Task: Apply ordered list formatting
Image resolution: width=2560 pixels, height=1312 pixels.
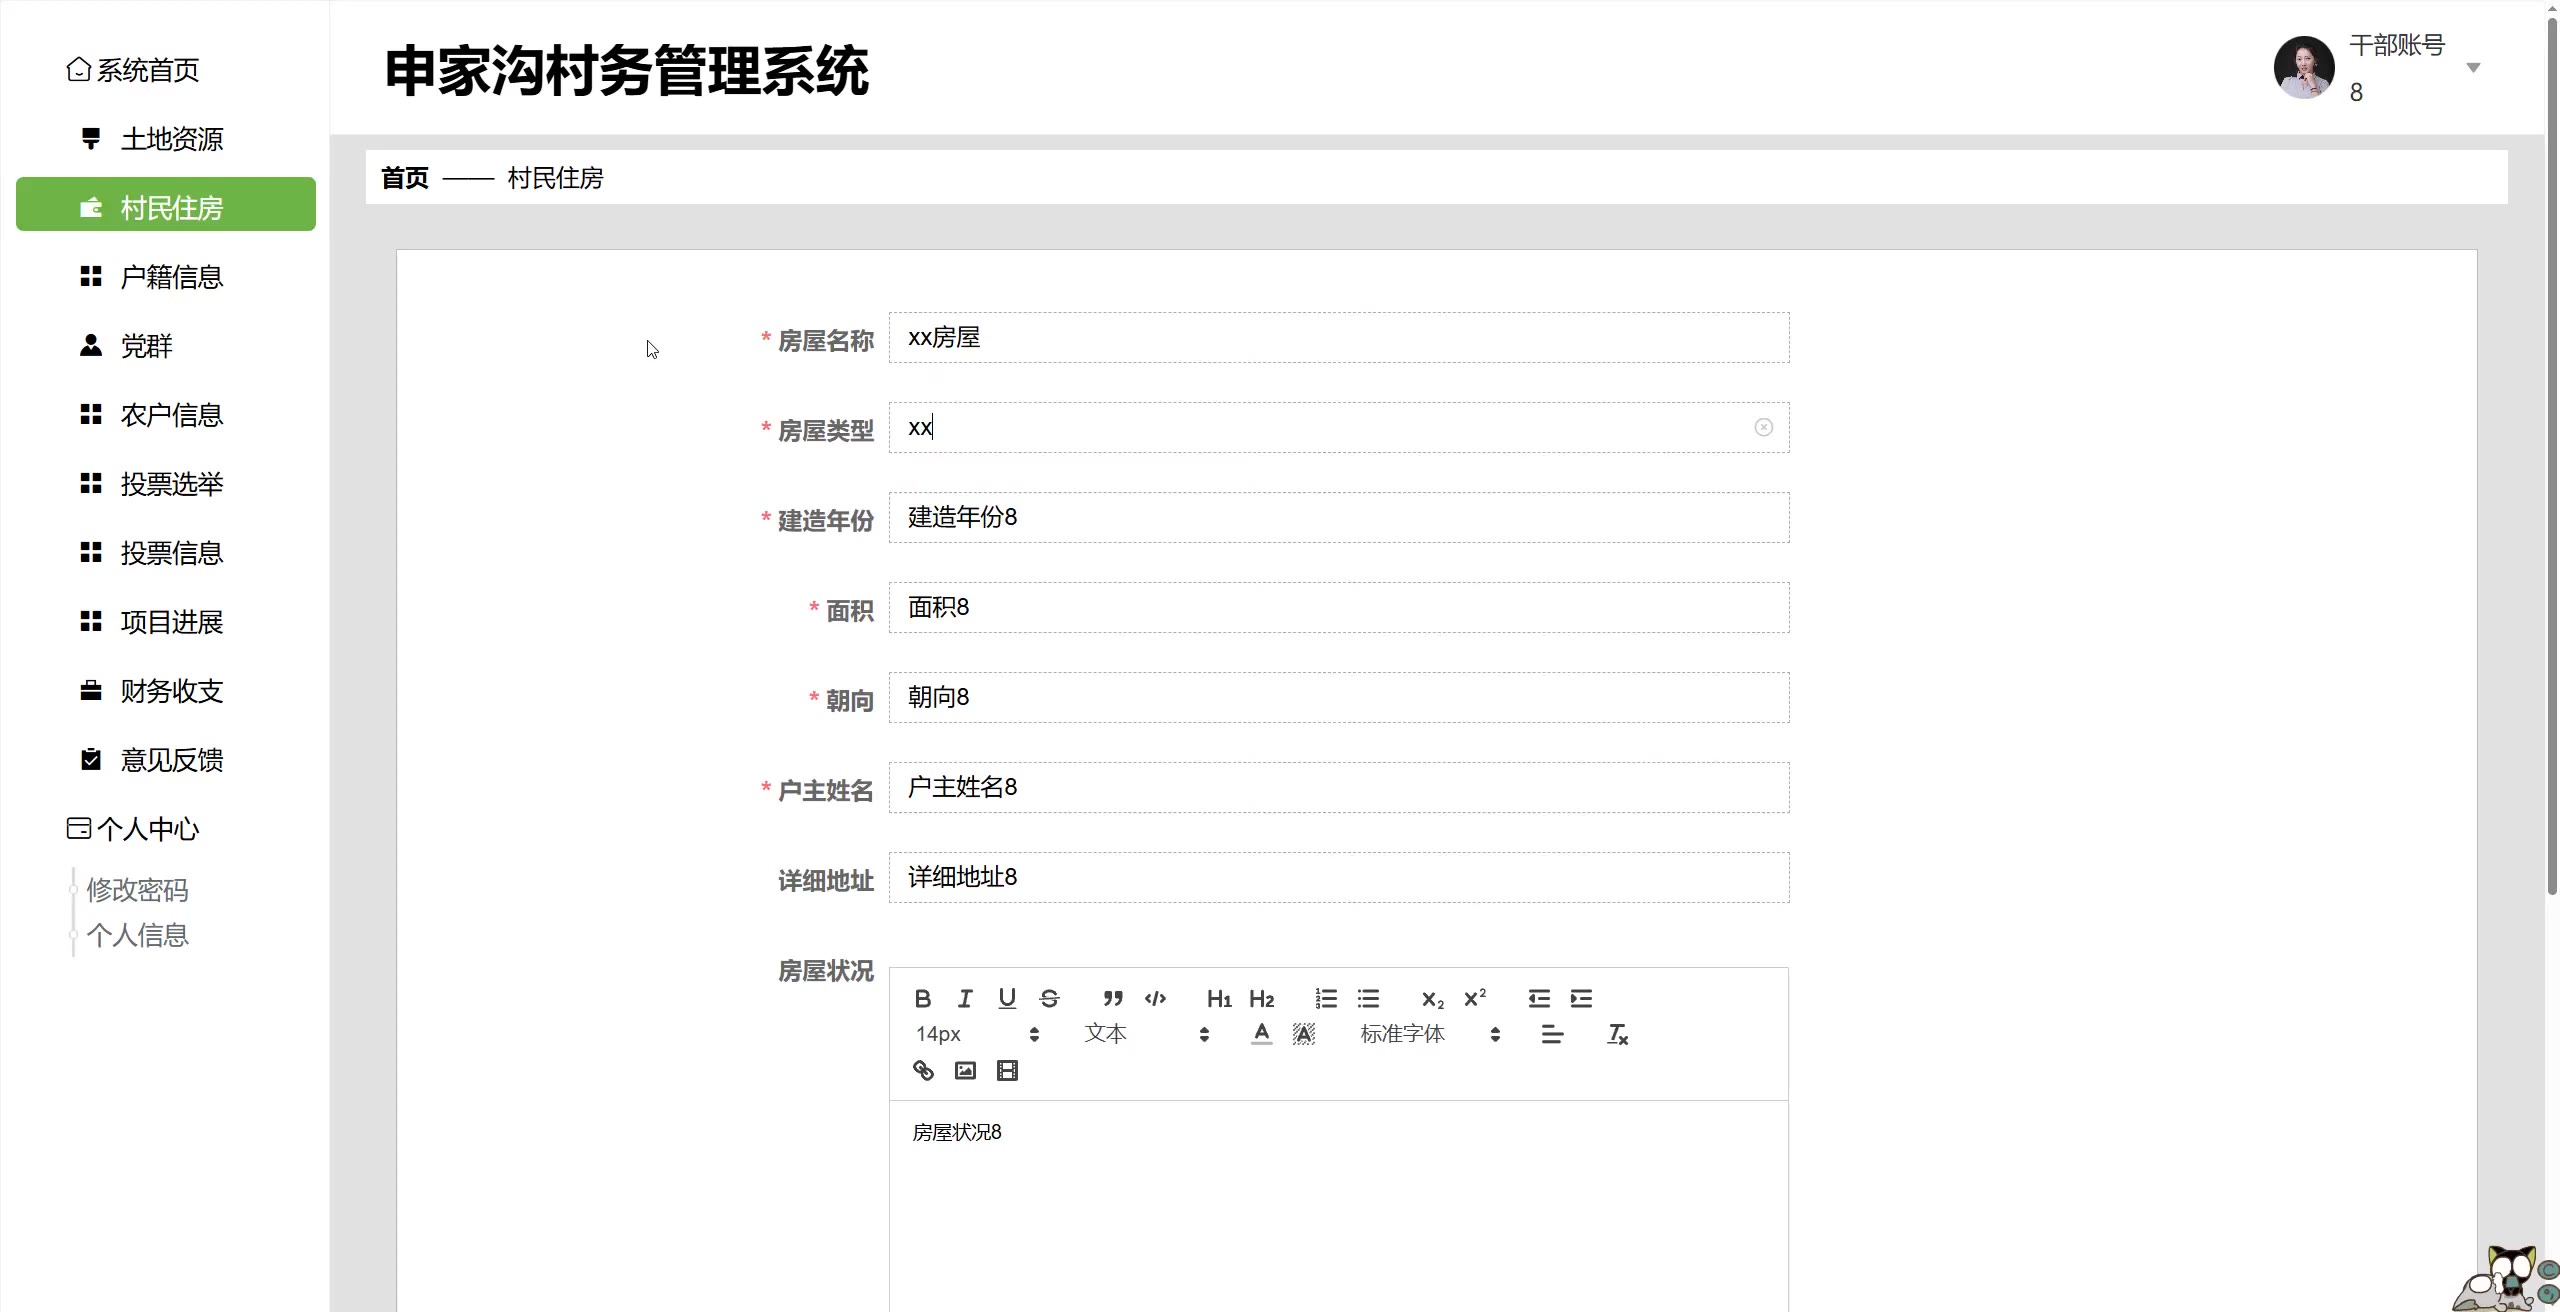Action: pos(1326,998)
